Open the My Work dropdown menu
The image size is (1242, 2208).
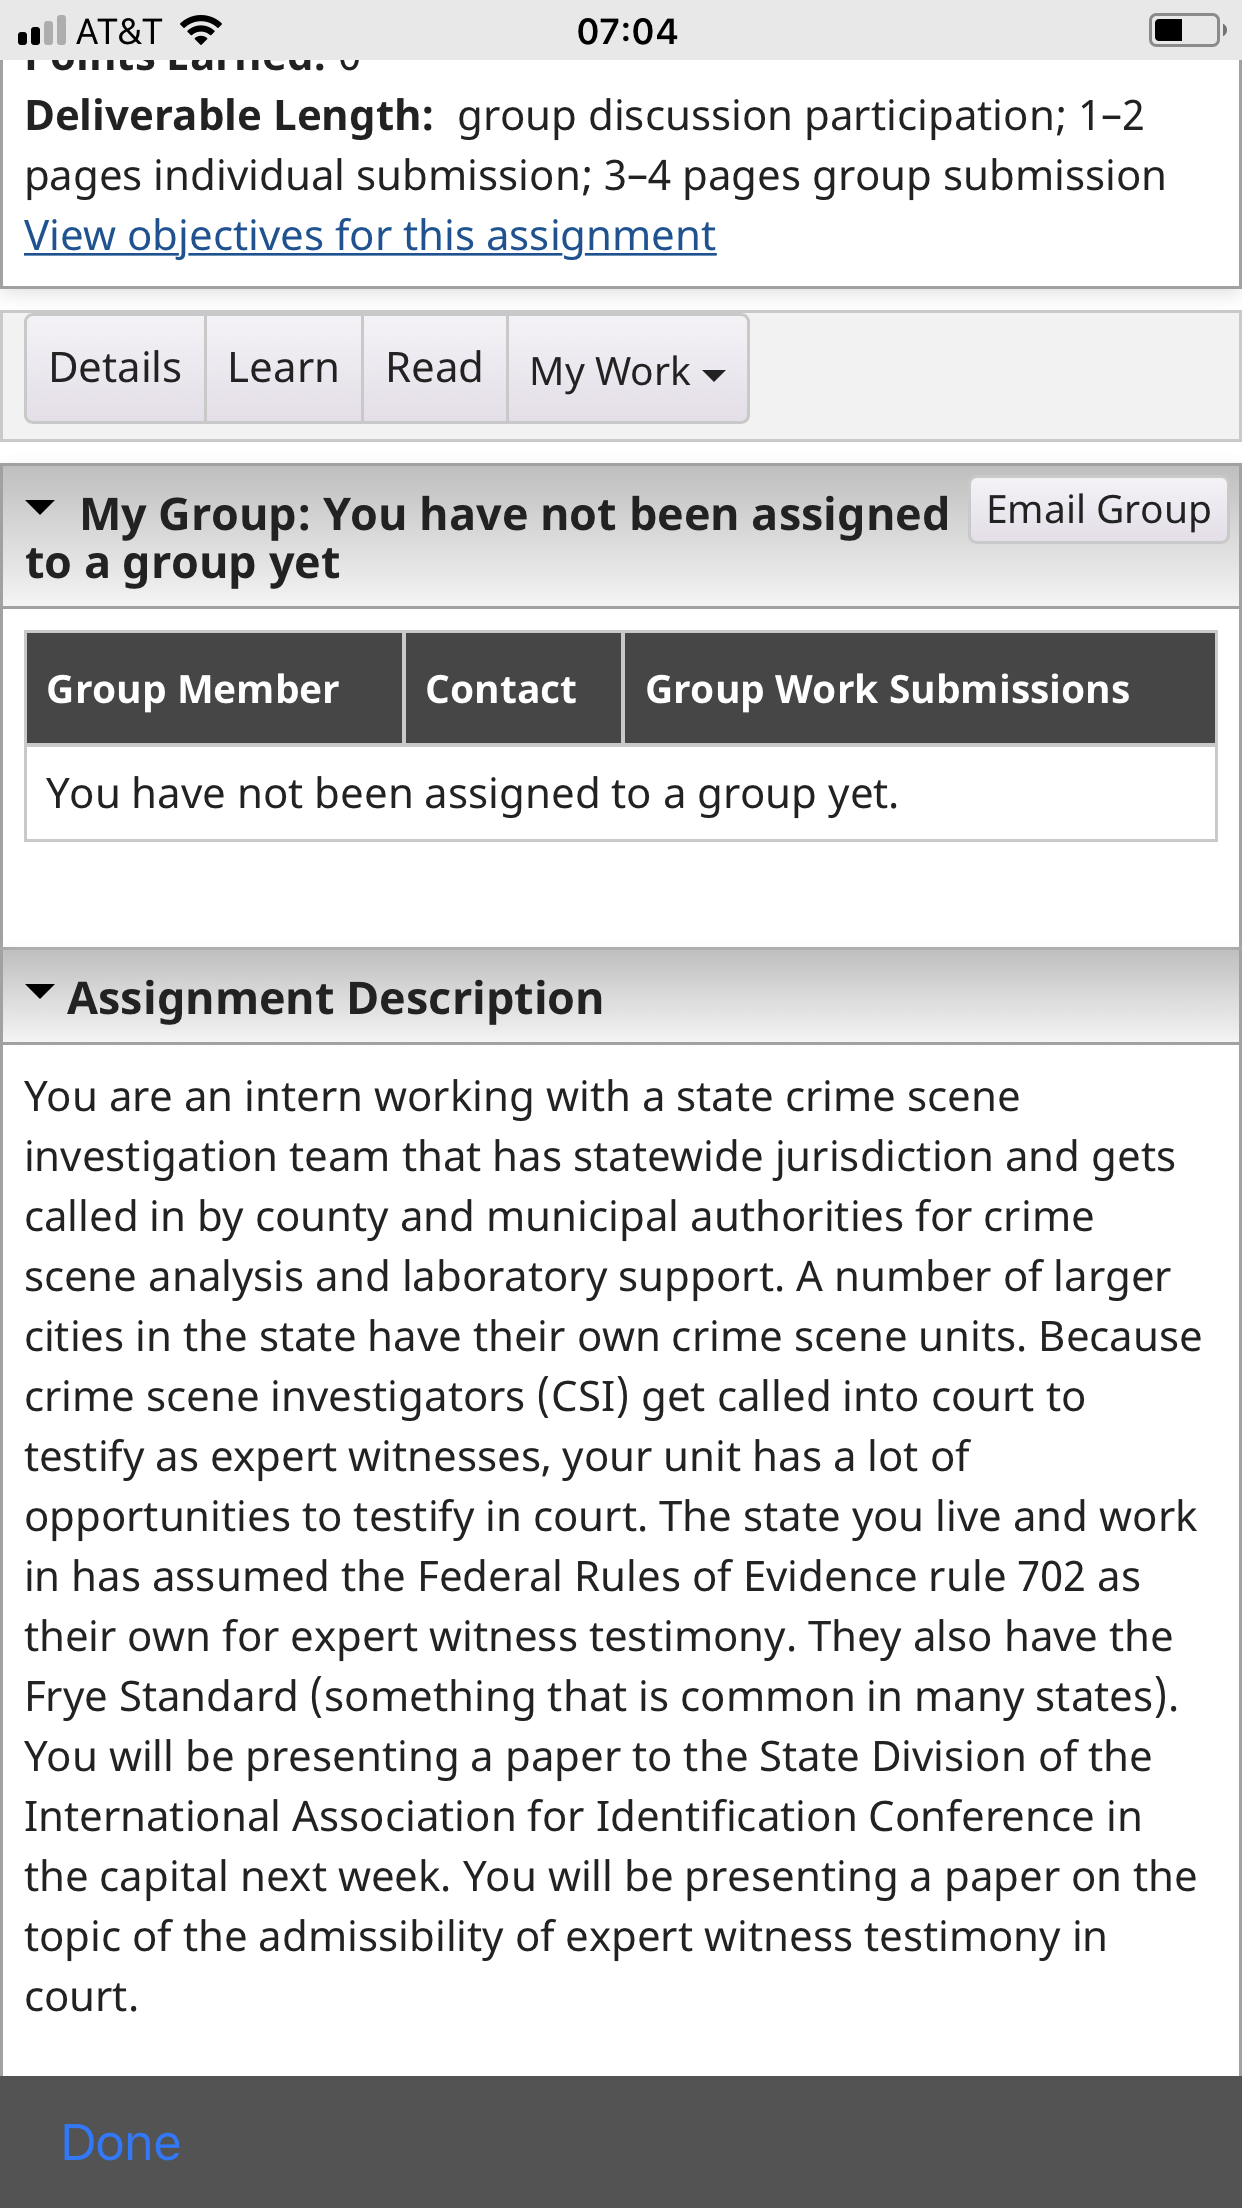[628, 369]
